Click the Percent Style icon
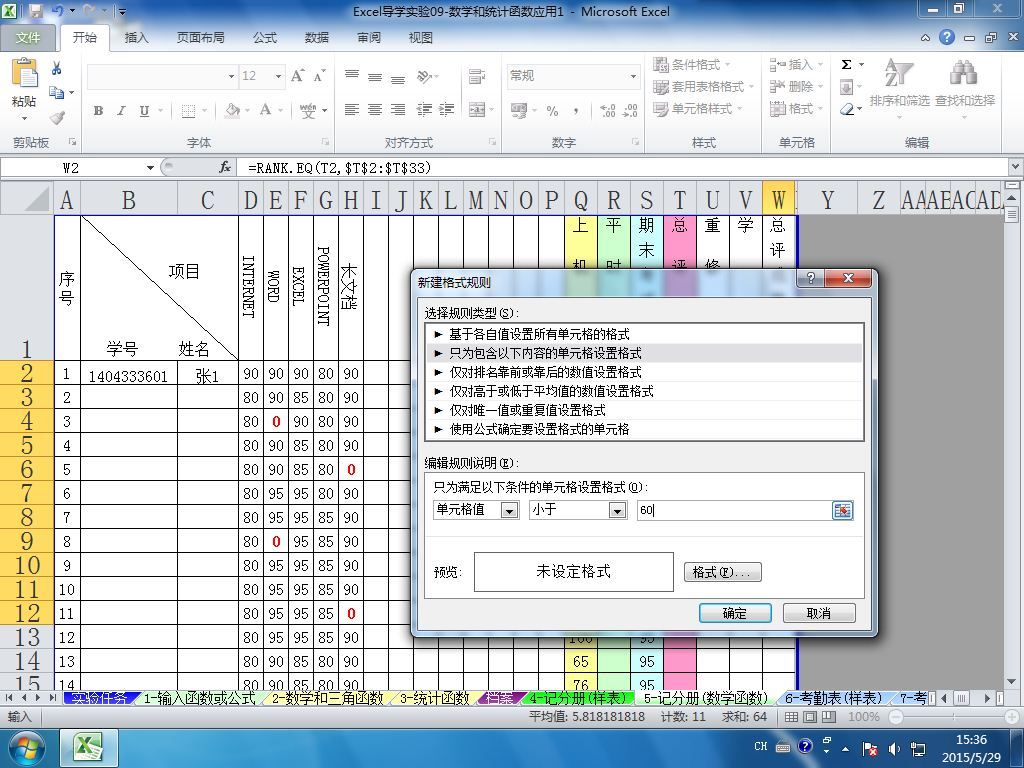The height and width of the screenshot is (768, 1024). (x=552, y=110)
